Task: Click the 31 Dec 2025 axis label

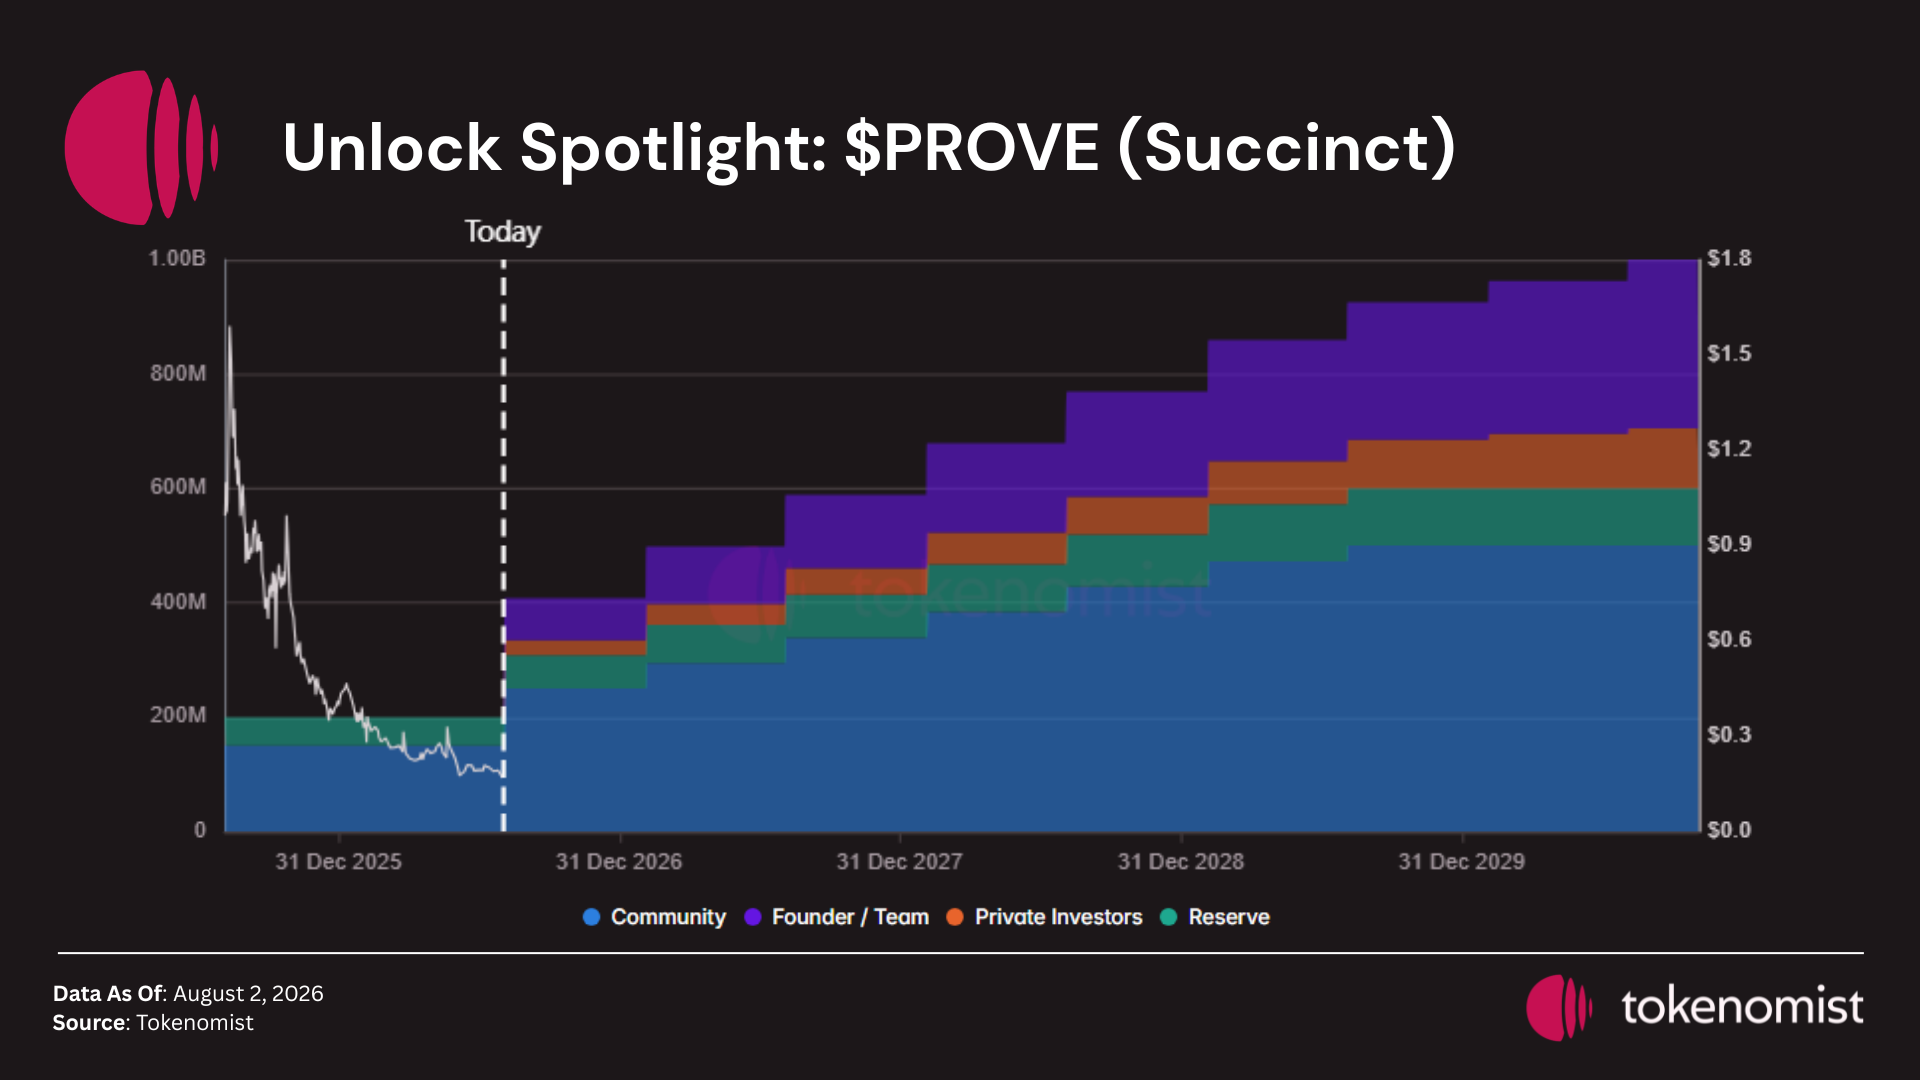Action: point(339,862)
